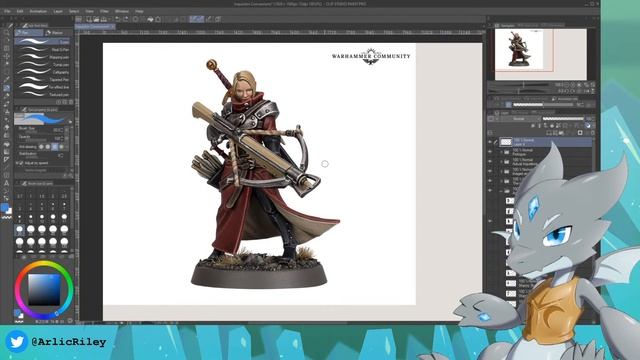Screen dimensions: 640x360
Task: Choose the Turnip pen sub tool
Action: click(x=43, y=64)
